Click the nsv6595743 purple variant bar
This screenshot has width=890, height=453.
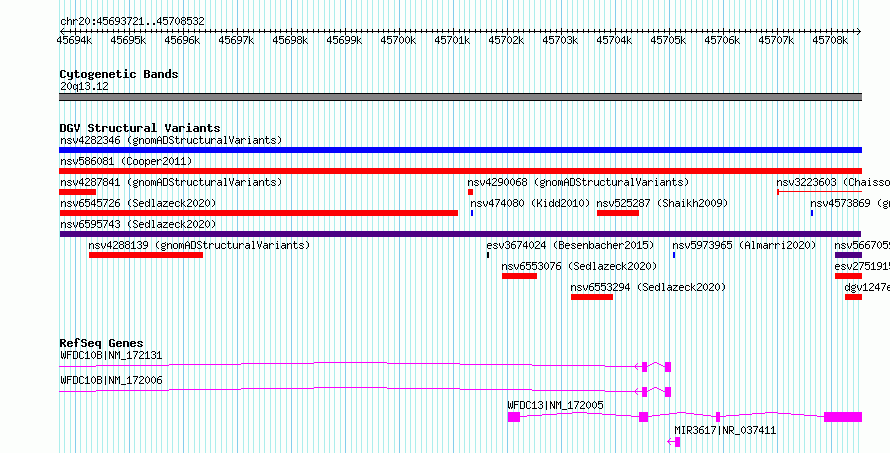pos(460,234)
